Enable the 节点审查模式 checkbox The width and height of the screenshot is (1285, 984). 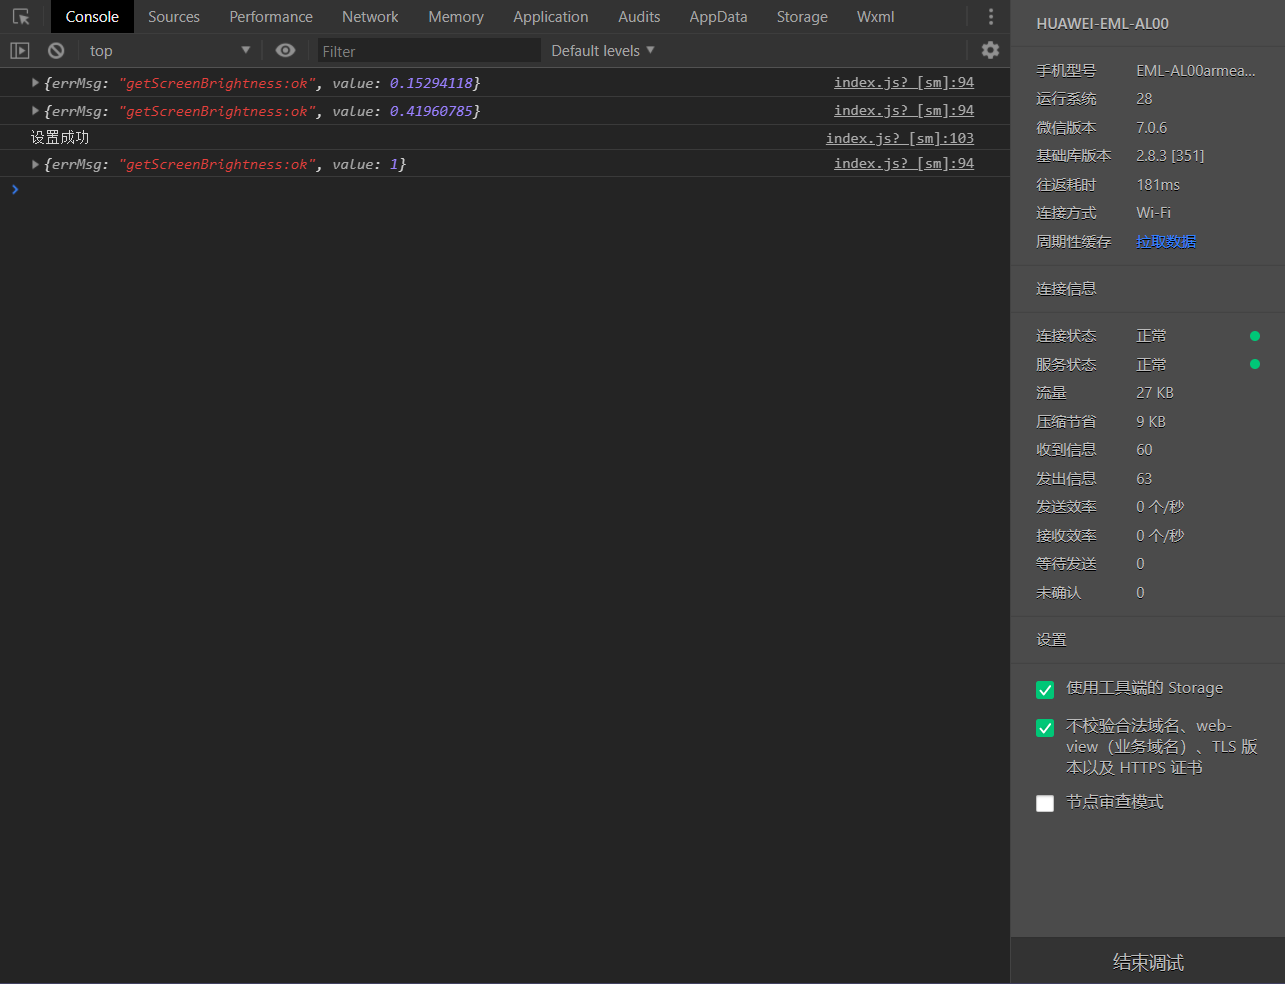point(1045,803)
